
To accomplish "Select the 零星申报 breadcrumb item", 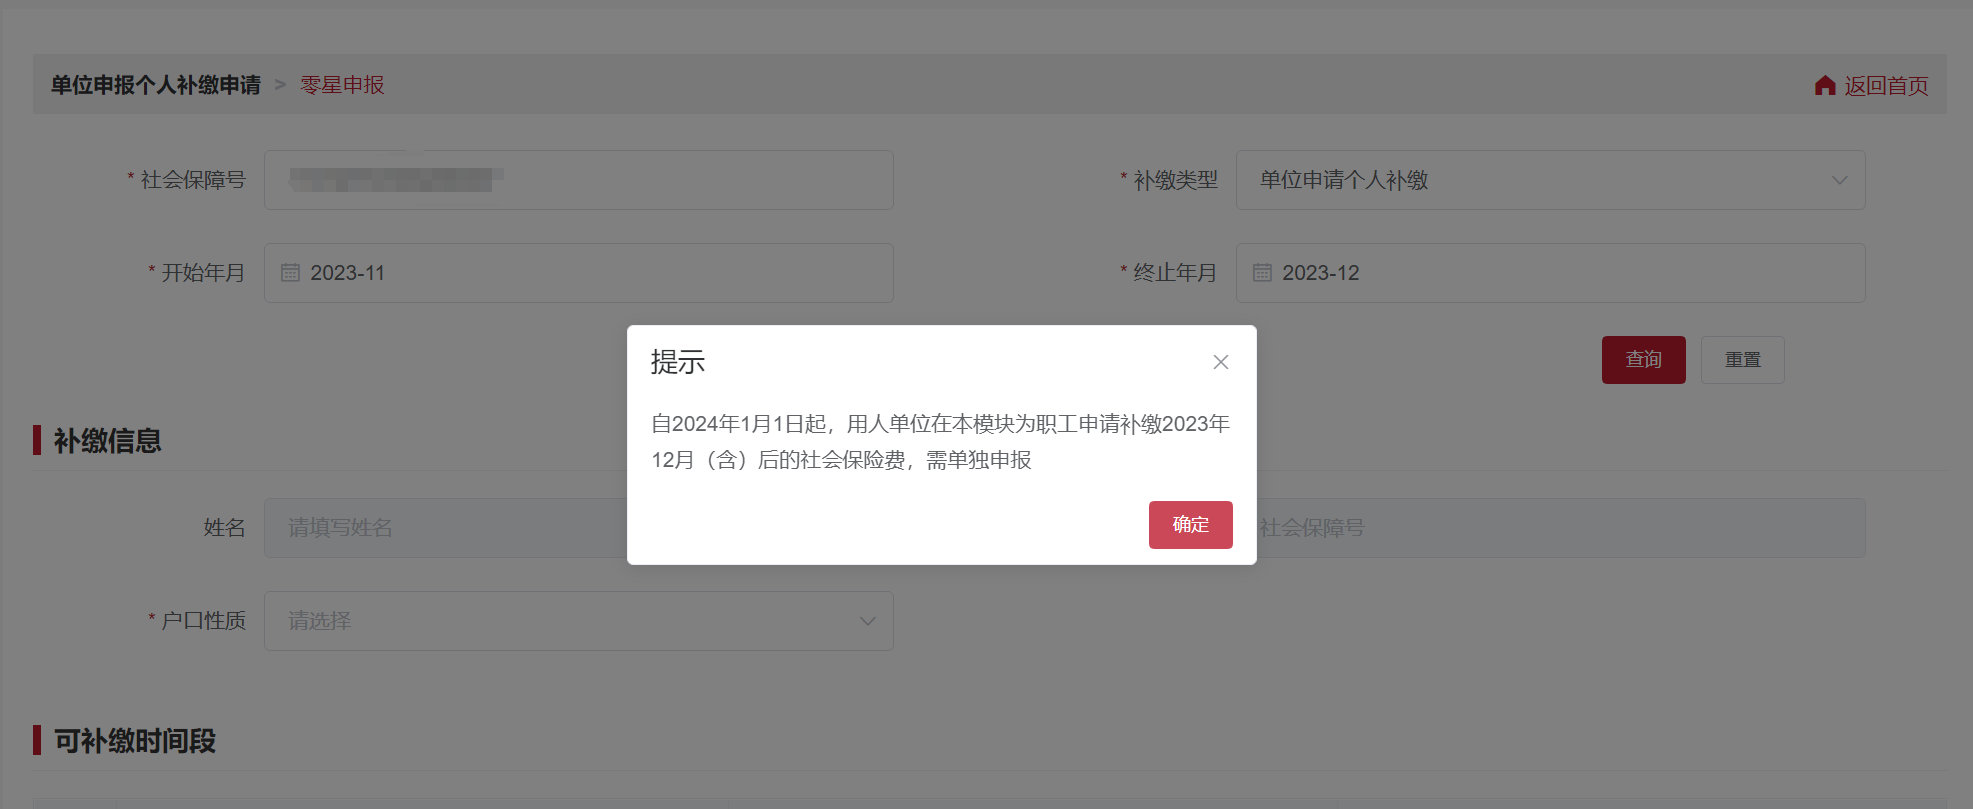I will (342, 85).
